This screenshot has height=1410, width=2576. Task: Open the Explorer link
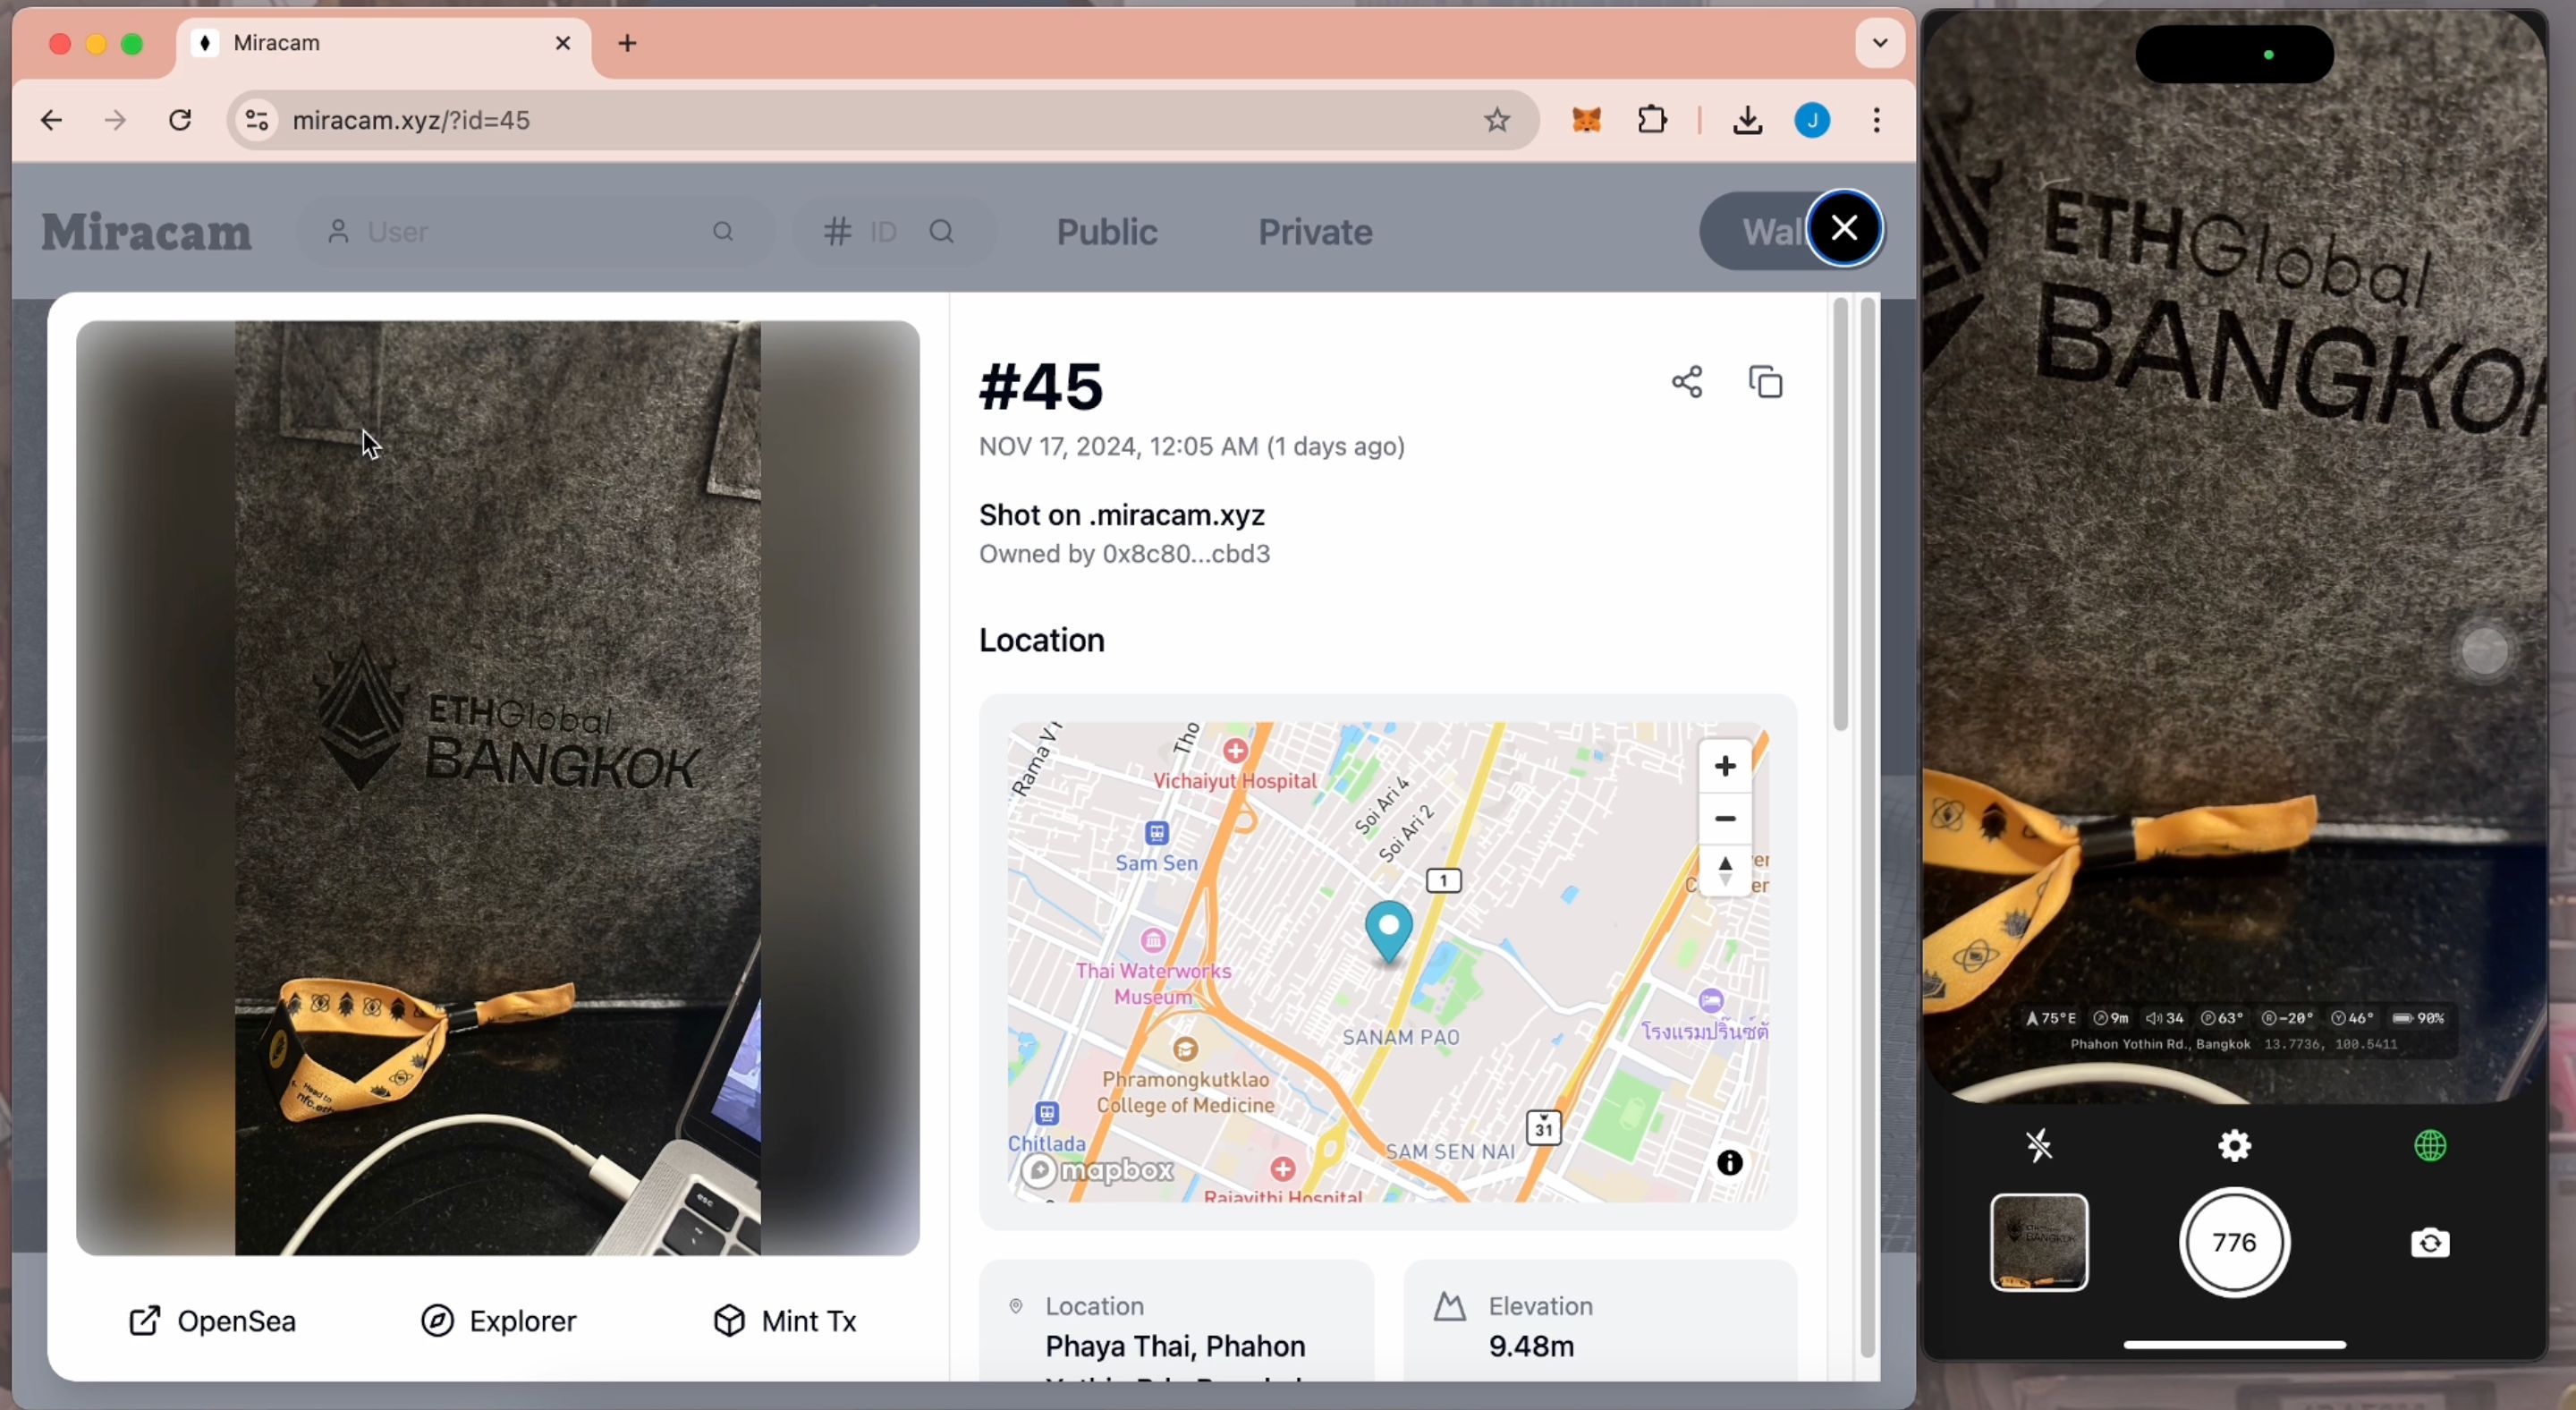[498, 1321]
